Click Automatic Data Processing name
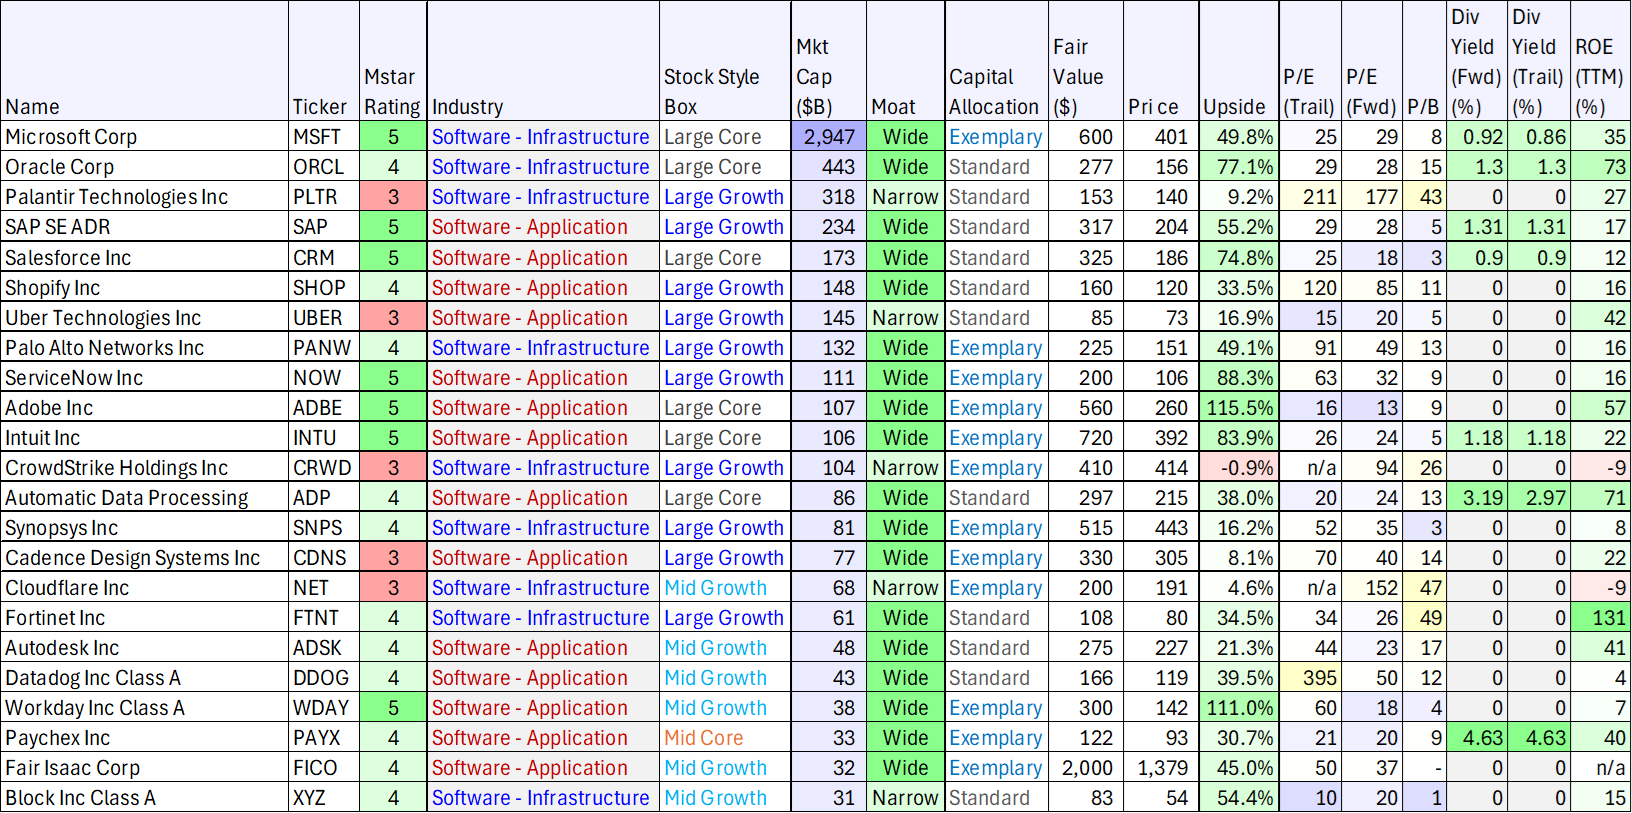This screenshot has width=1632, height=813. point(145,497)
